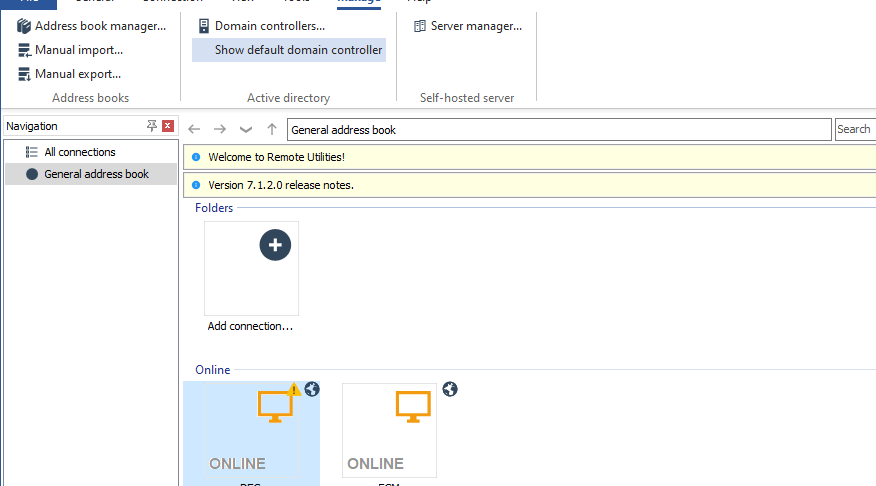The width and height of the screenshot is (876, 486).
Task: Select the online connection showing a warning triangle
Action: coord(252,432)
